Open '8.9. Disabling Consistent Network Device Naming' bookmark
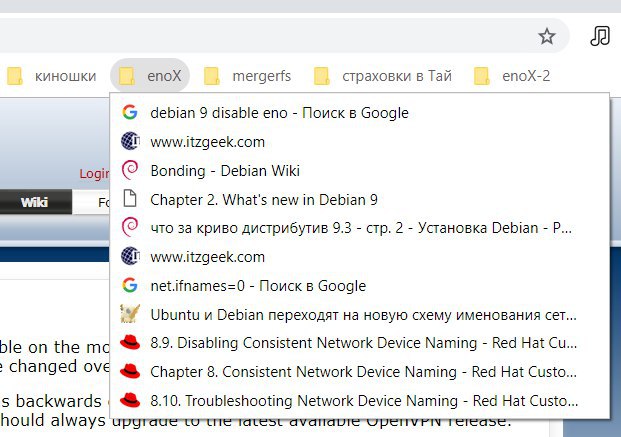 tap(360, 343)
